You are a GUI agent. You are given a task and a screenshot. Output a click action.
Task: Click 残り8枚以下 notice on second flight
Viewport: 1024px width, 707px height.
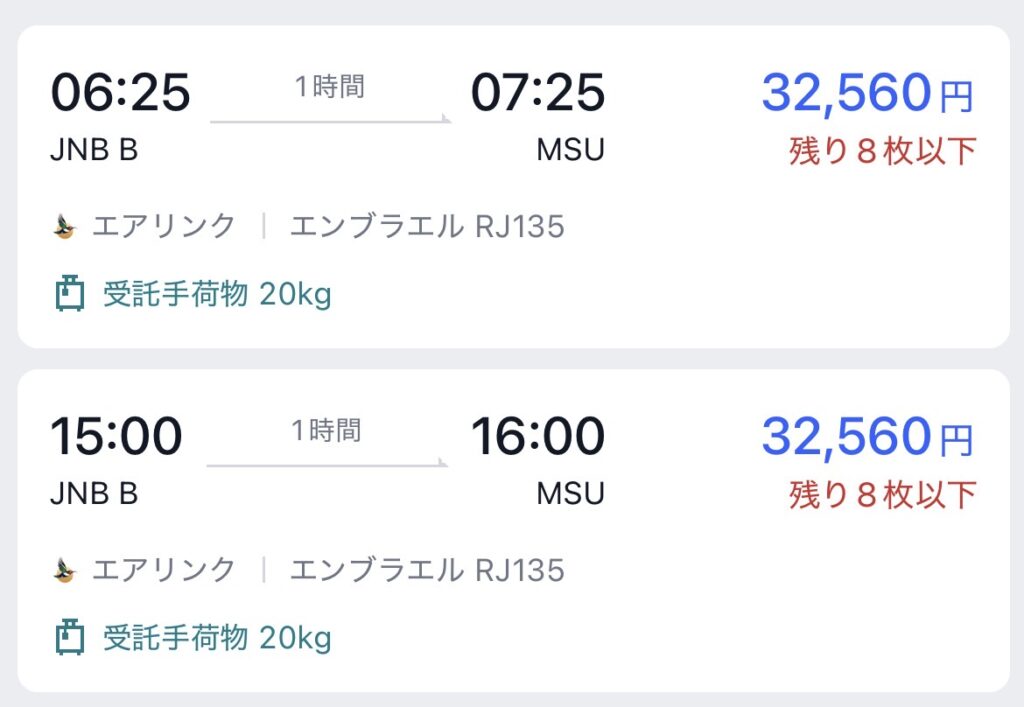click(x=882, y=494)
